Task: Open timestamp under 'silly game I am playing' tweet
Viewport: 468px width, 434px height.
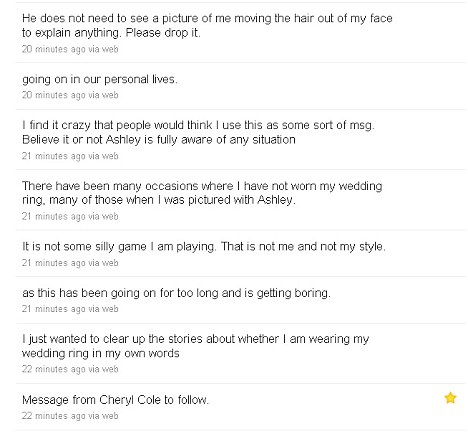Action: [54, 263]
